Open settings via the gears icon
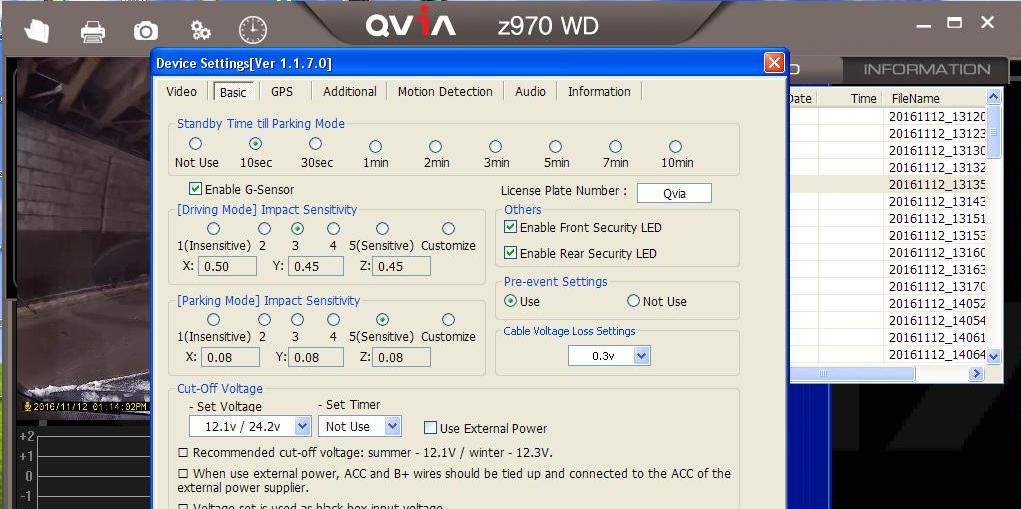 pyautogui.click(x=200, y=30)
